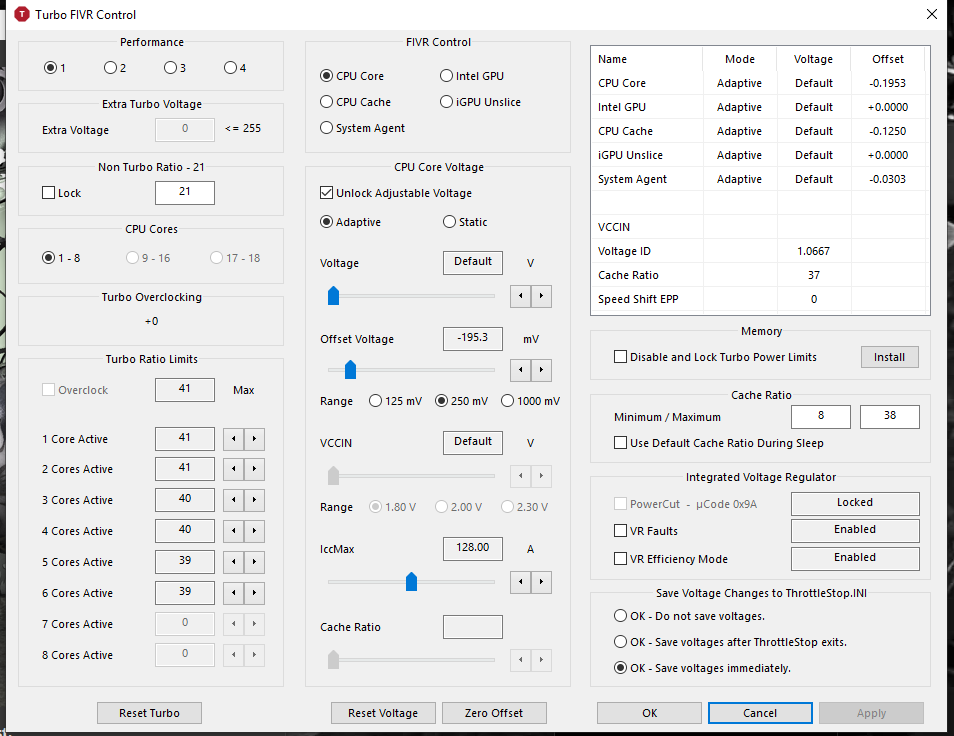
Task: Set offset range to 125 mV
Action: coord(395,401)
